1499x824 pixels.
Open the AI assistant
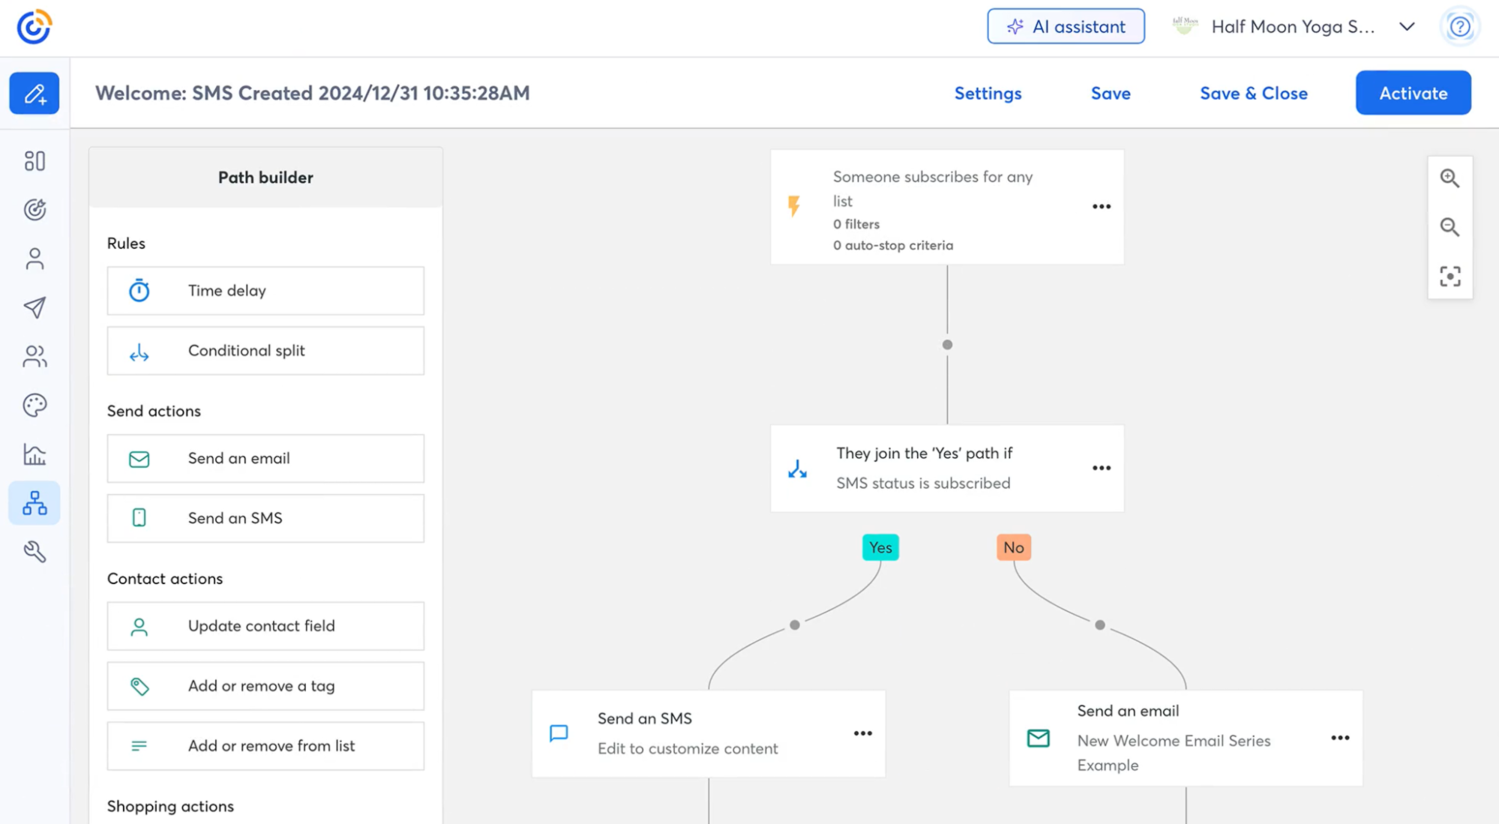point(1065,26)
